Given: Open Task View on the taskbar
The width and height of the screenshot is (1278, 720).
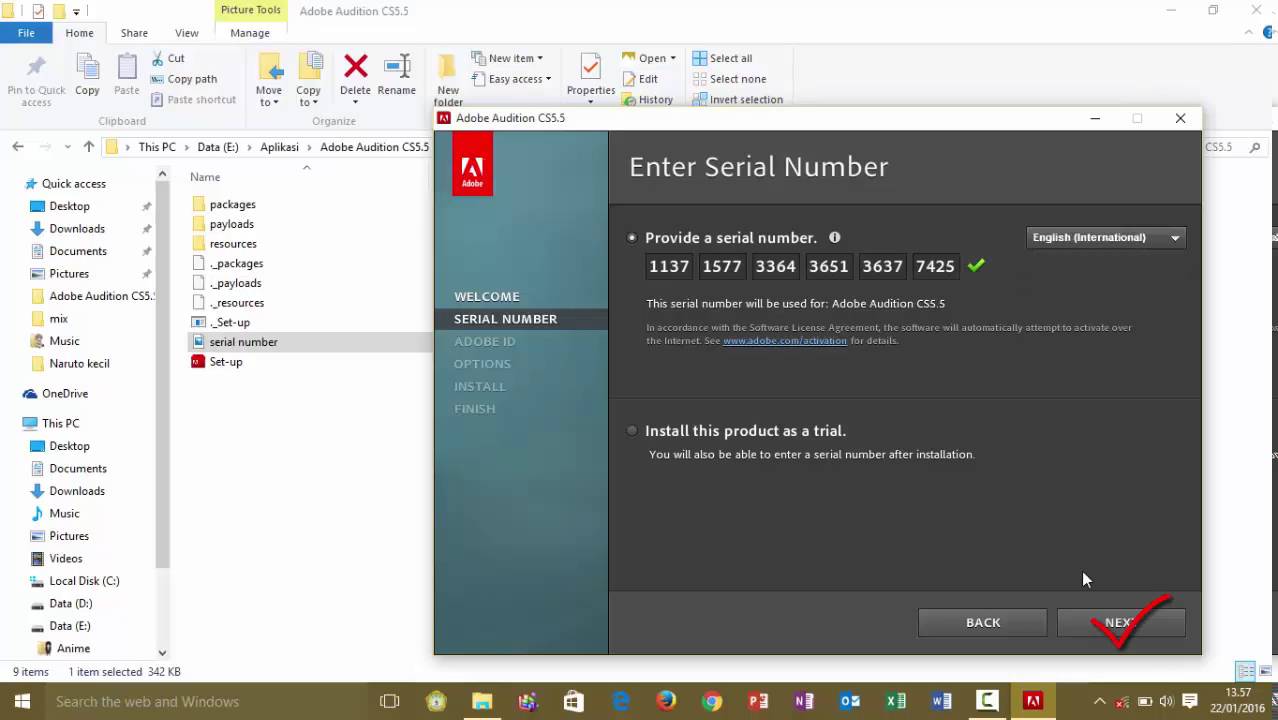Looking at the screenshot, I should tap(390, 701).
